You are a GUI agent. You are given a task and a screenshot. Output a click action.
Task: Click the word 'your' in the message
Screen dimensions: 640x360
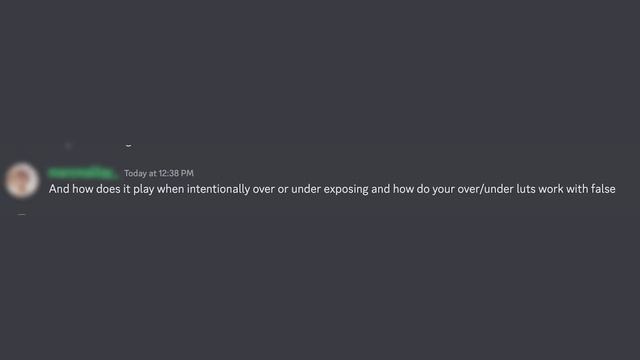(443, 190)
